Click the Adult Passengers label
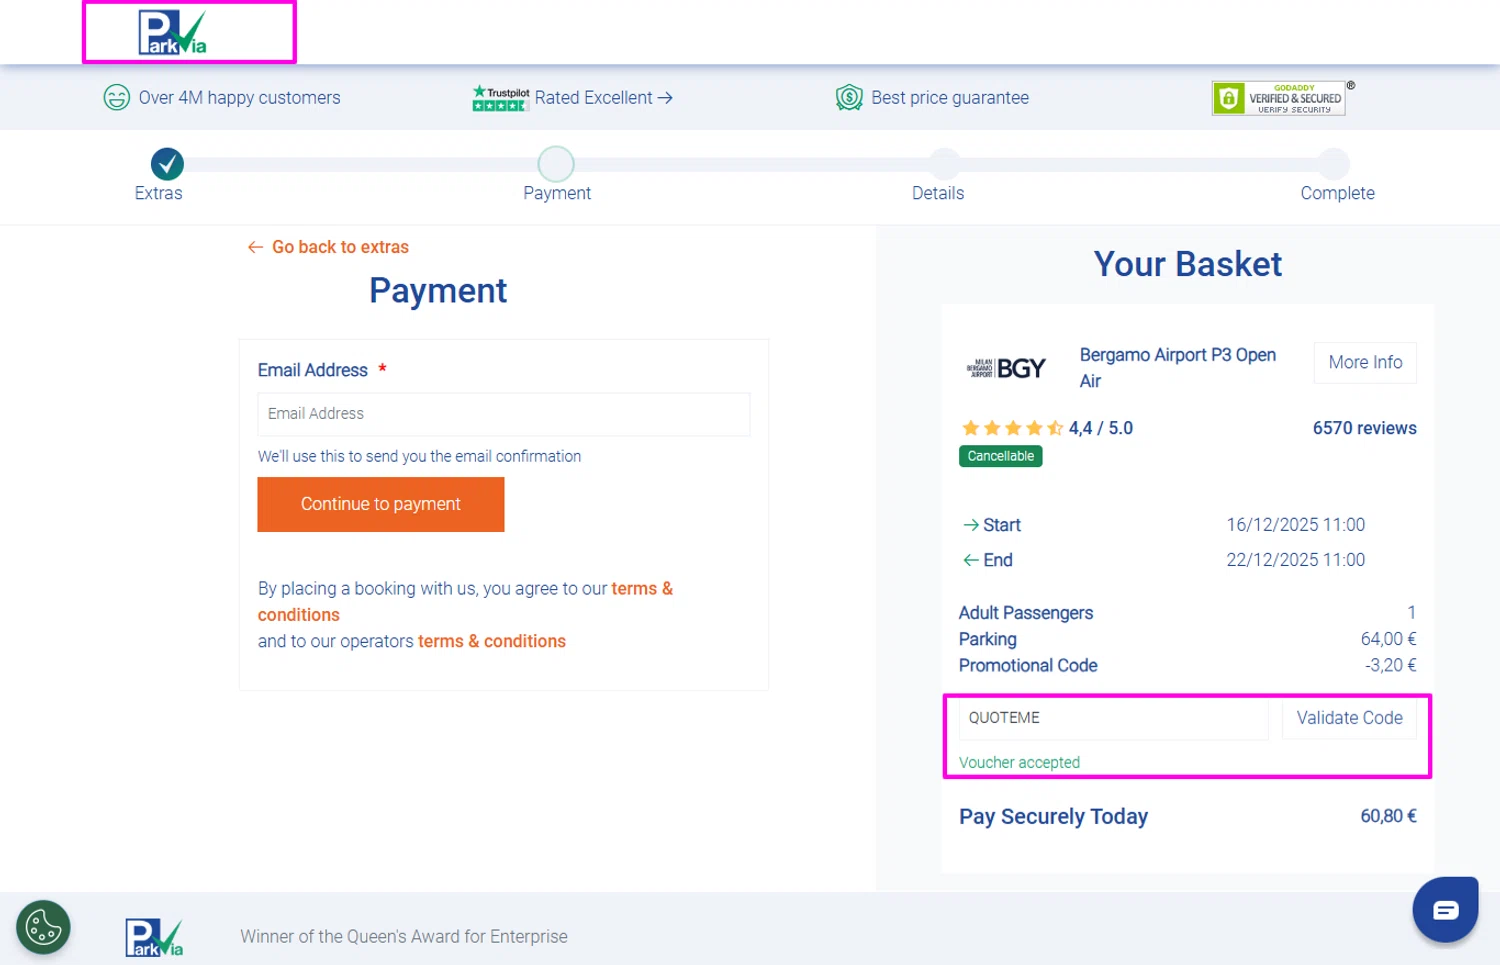Screen dimensions: 1500x965 1026,613
